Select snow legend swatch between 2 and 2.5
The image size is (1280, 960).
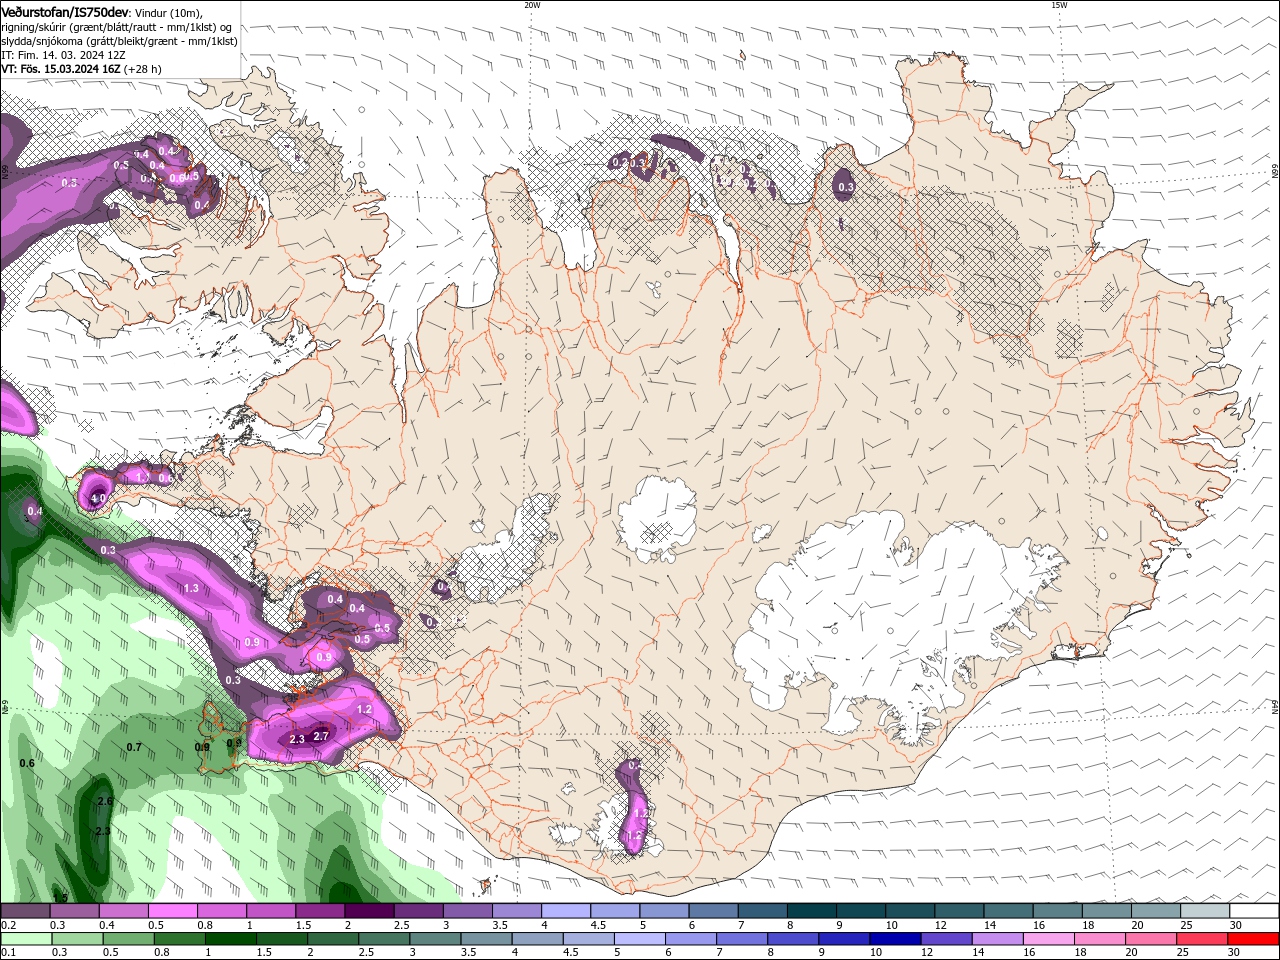[369, 911]
